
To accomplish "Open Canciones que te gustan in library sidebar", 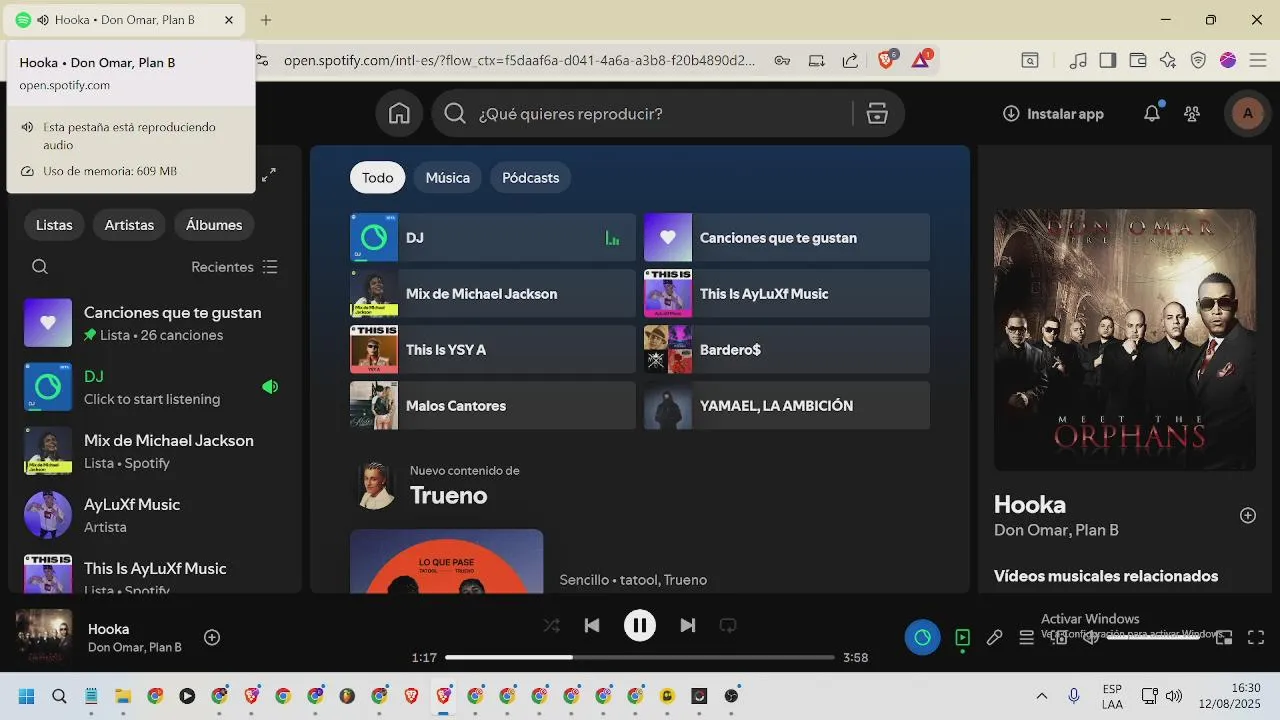I will 154,323.
